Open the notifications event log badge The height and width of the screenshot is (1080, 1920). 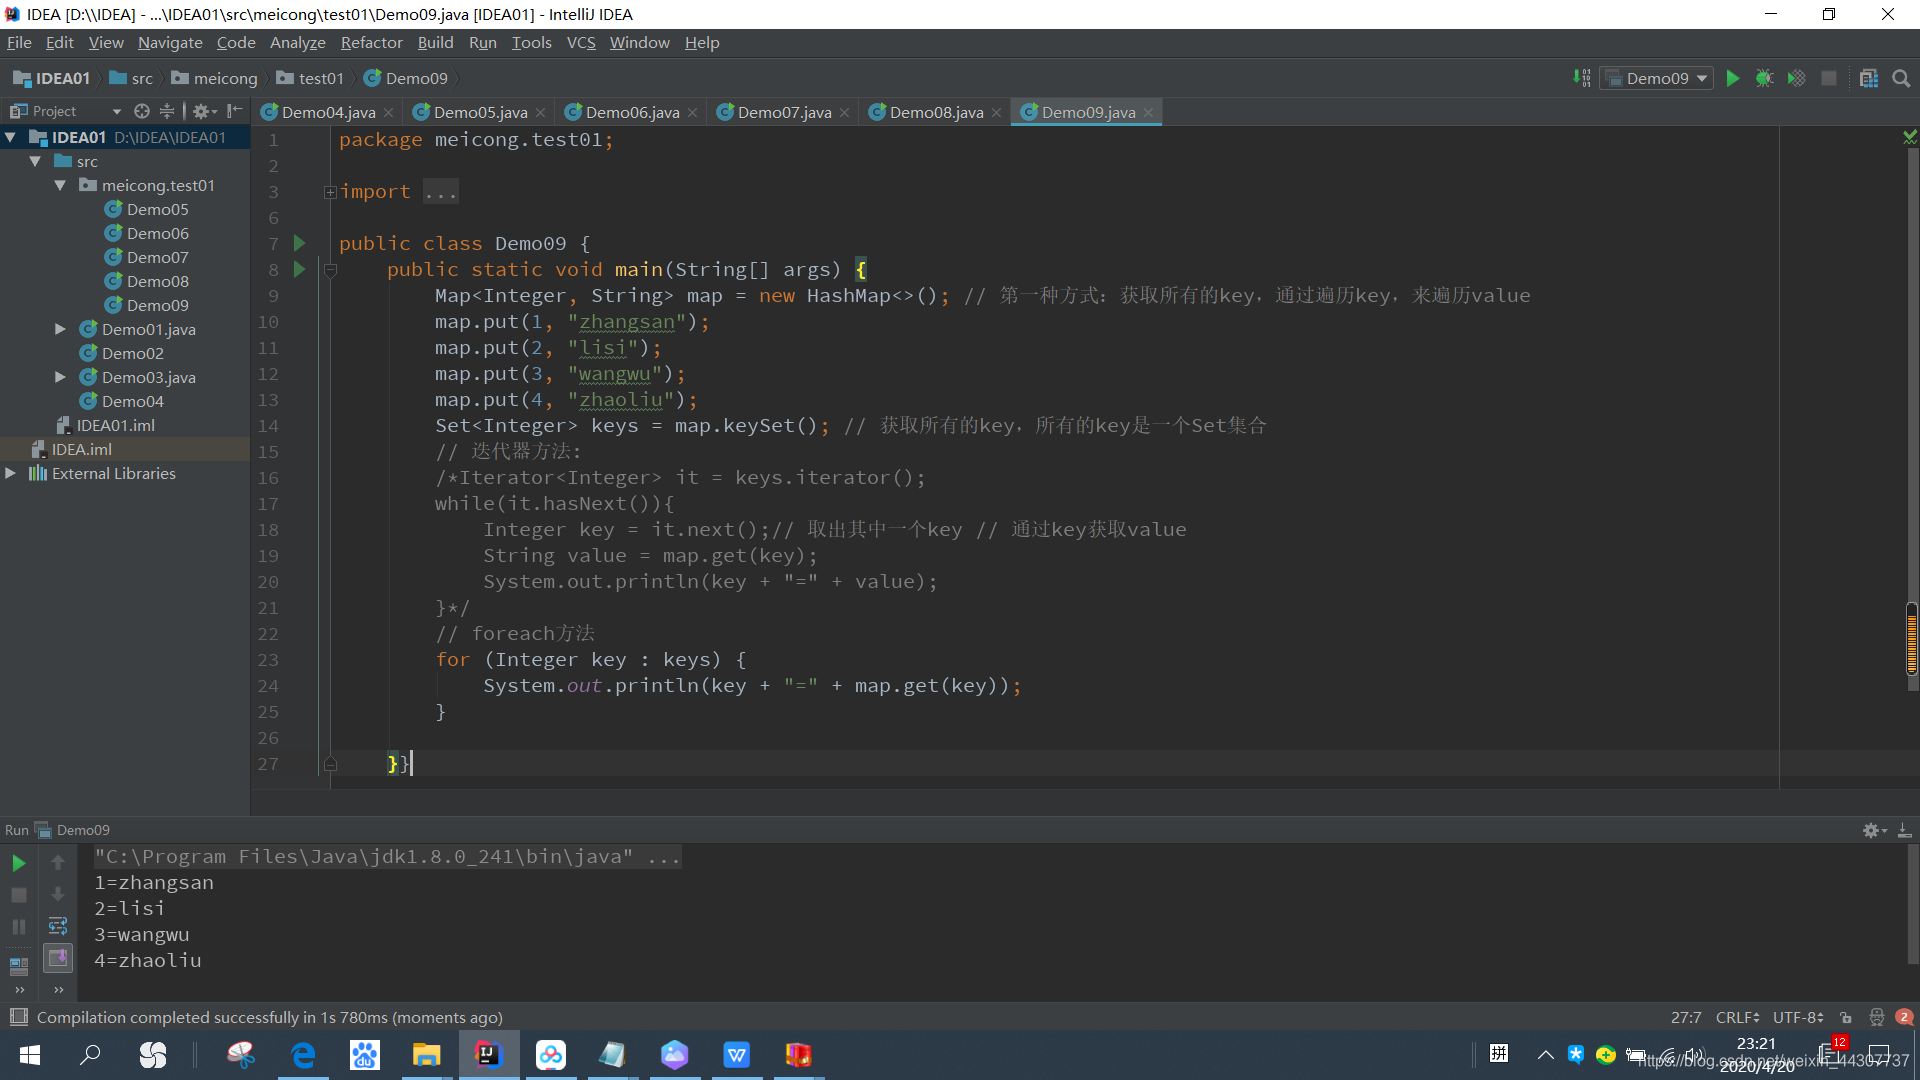pyautogui.click(x=1904, y=1017)
